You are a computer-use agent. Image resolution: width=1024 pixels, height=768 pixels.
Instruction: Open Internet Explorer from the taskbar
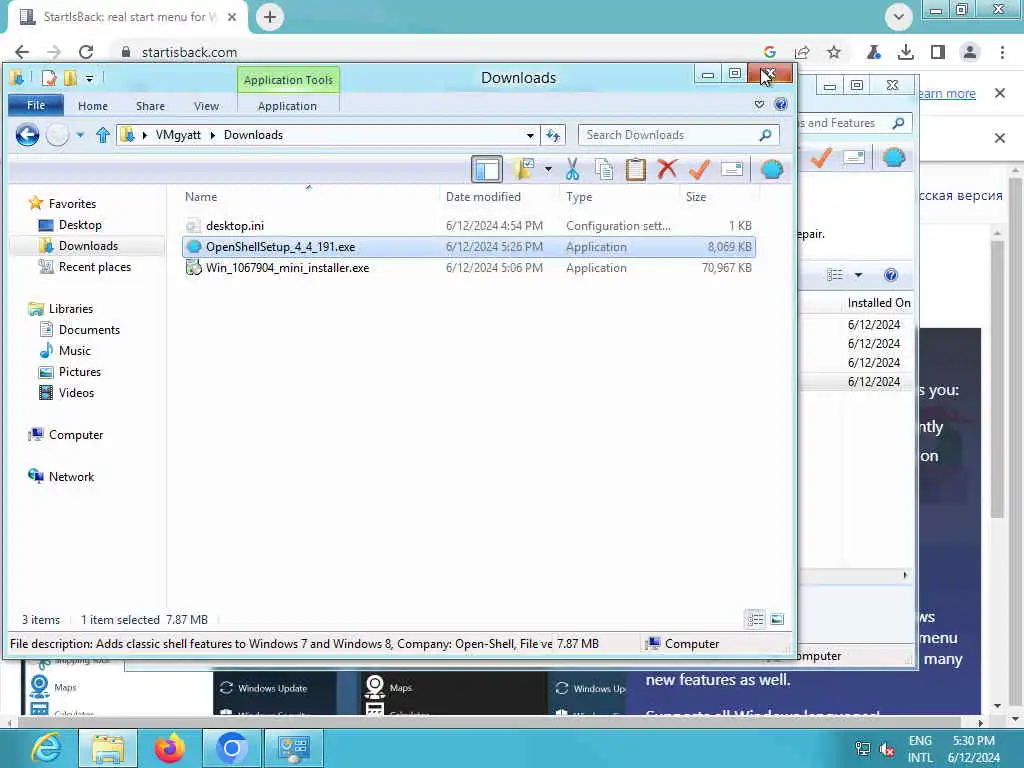click(x=46, y=748)
